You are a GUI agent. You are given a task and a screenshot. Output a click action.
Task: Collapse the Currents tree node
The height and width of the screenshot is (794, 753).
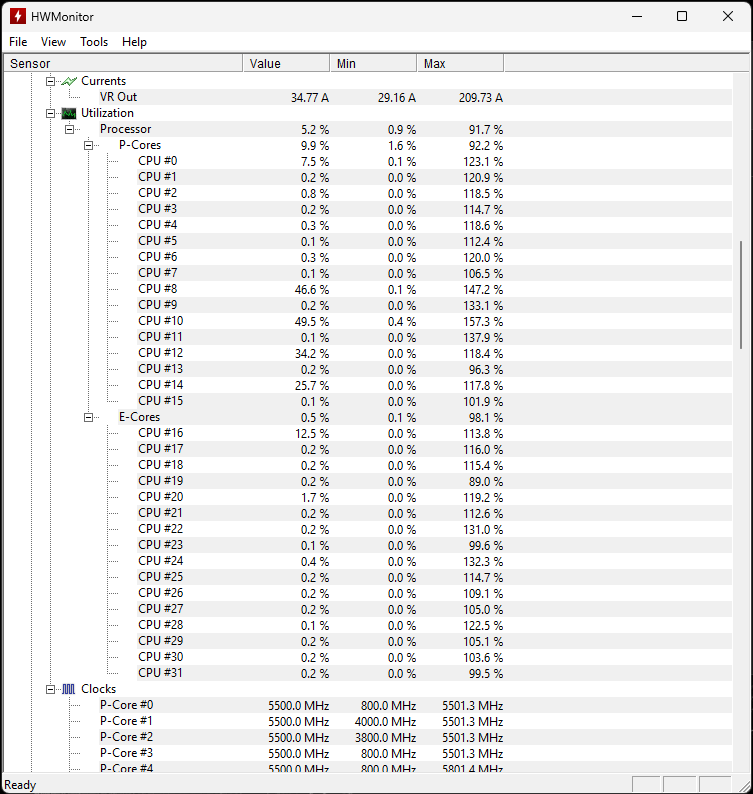51,81
